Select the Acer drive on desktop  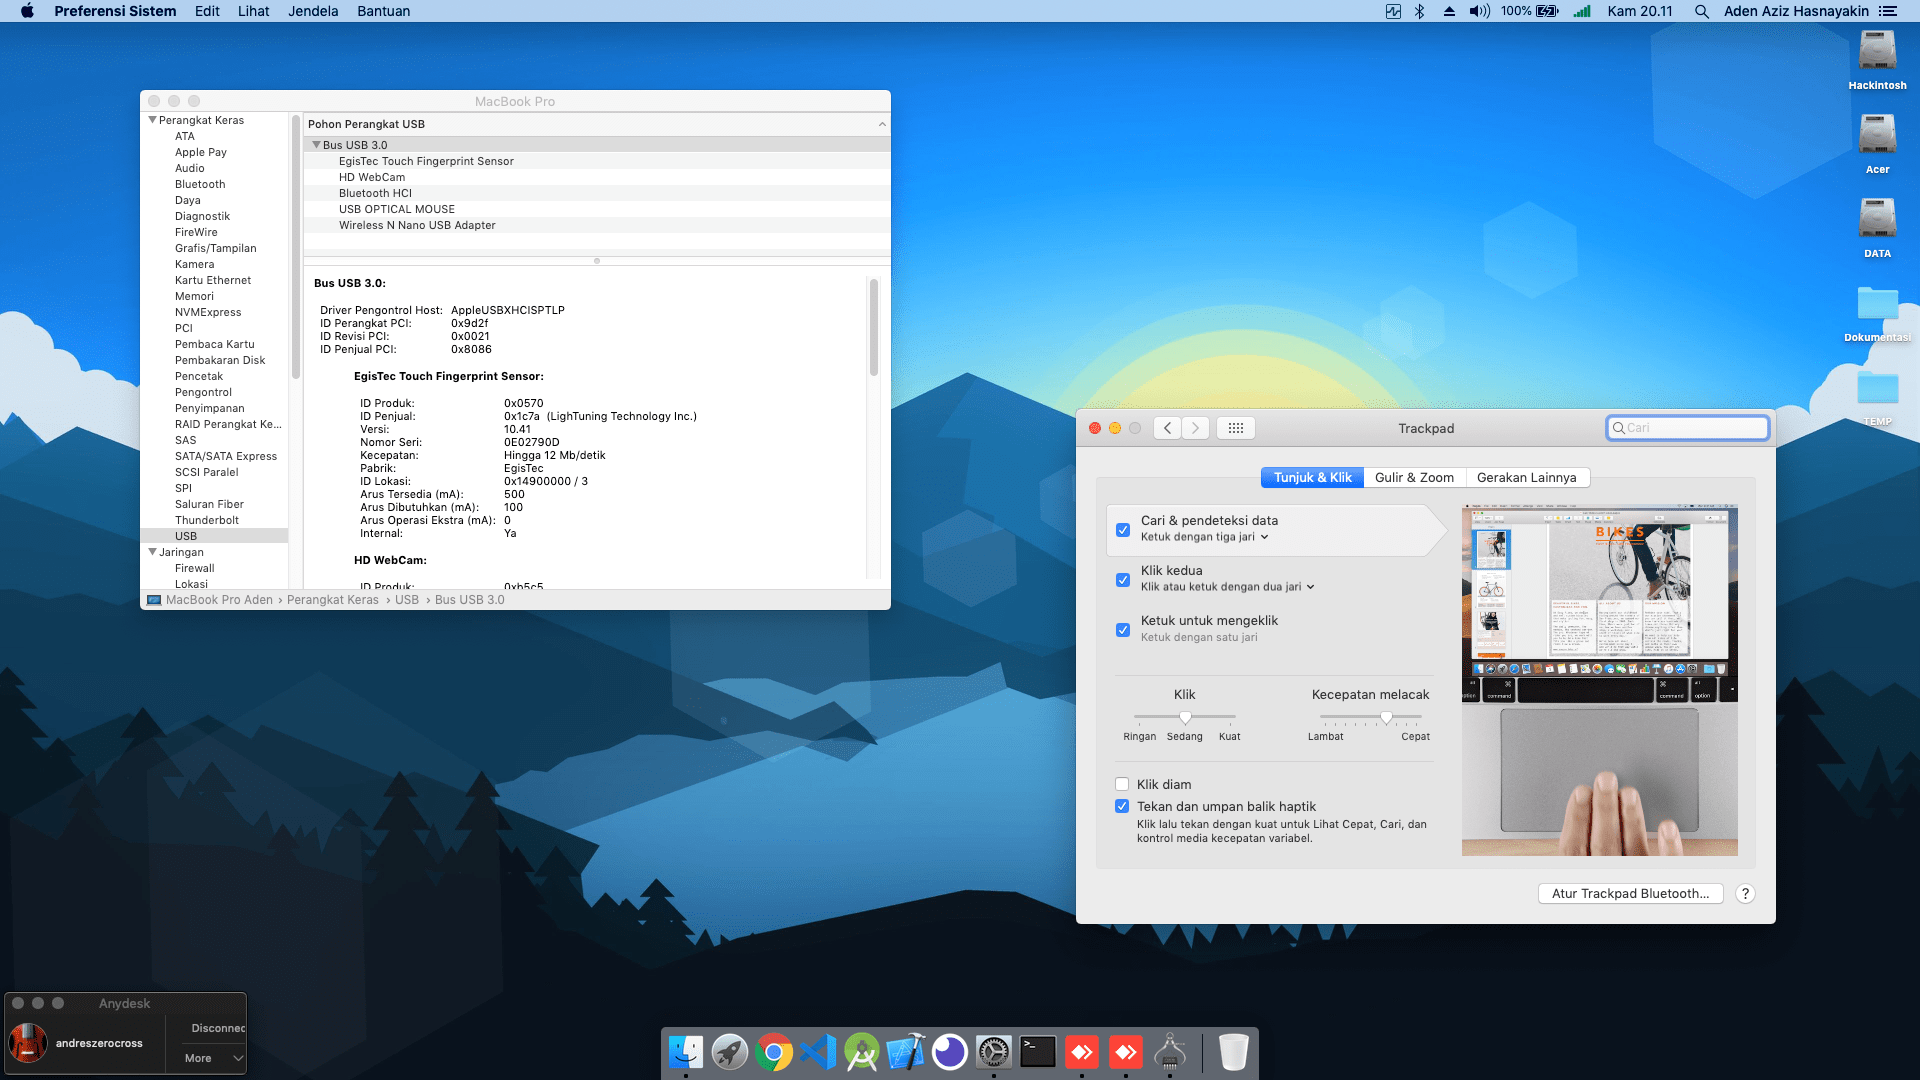pyautogui.click(x=1877, y=144)
